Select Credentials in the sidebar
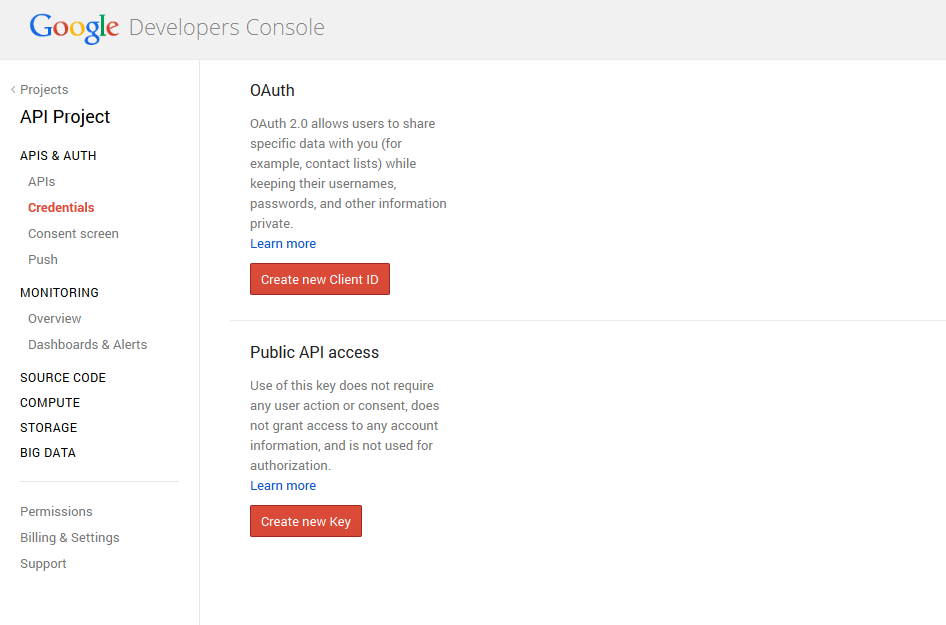This screenshot has height=625, width=946. coord(61,208)
